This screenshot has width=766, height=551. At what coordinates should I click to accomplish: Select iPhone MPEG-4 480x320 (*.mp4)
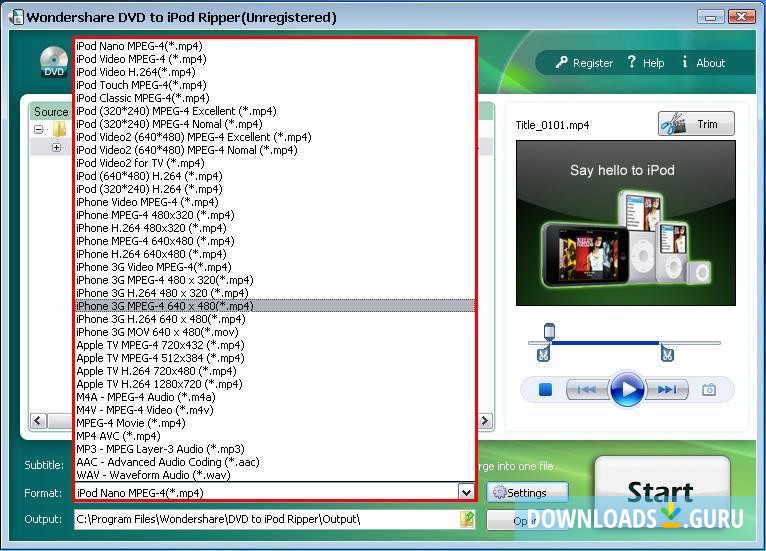tap(275, 215)
